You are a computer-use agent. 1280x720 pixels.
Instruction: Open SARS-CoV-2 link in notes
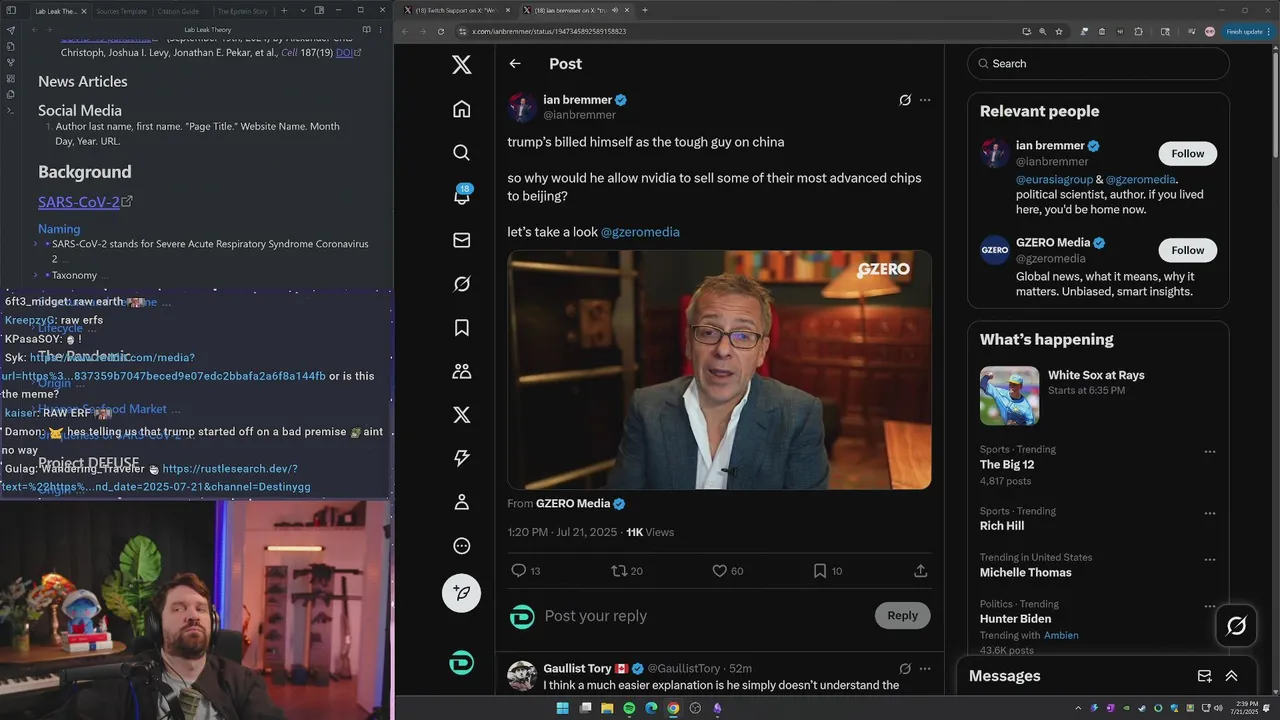tap(79, 202)
